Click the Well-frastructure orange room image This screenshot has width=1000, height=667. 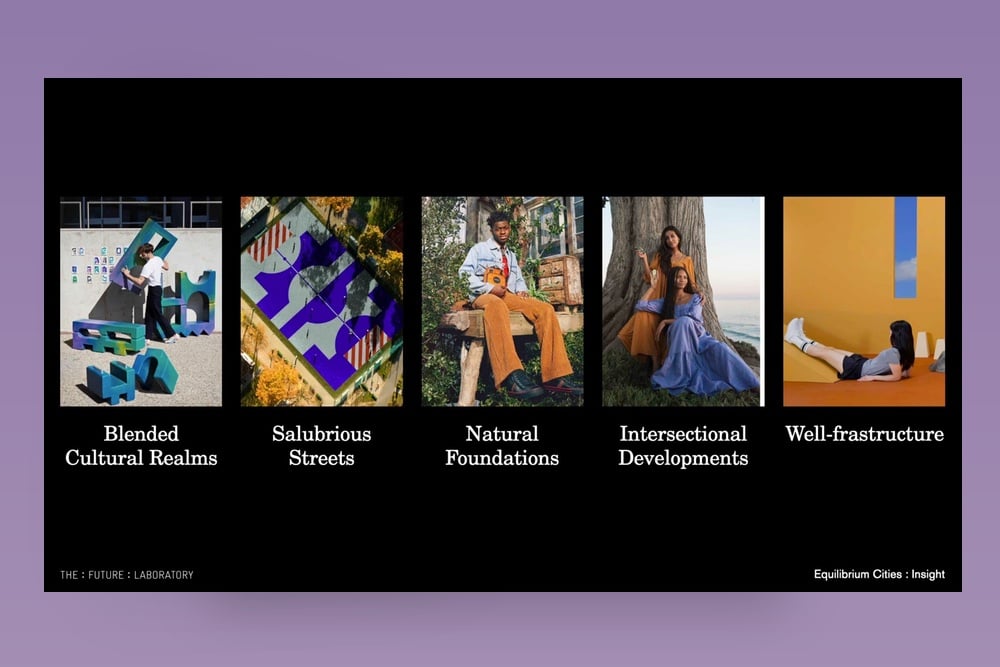click(x=864, y=301)
